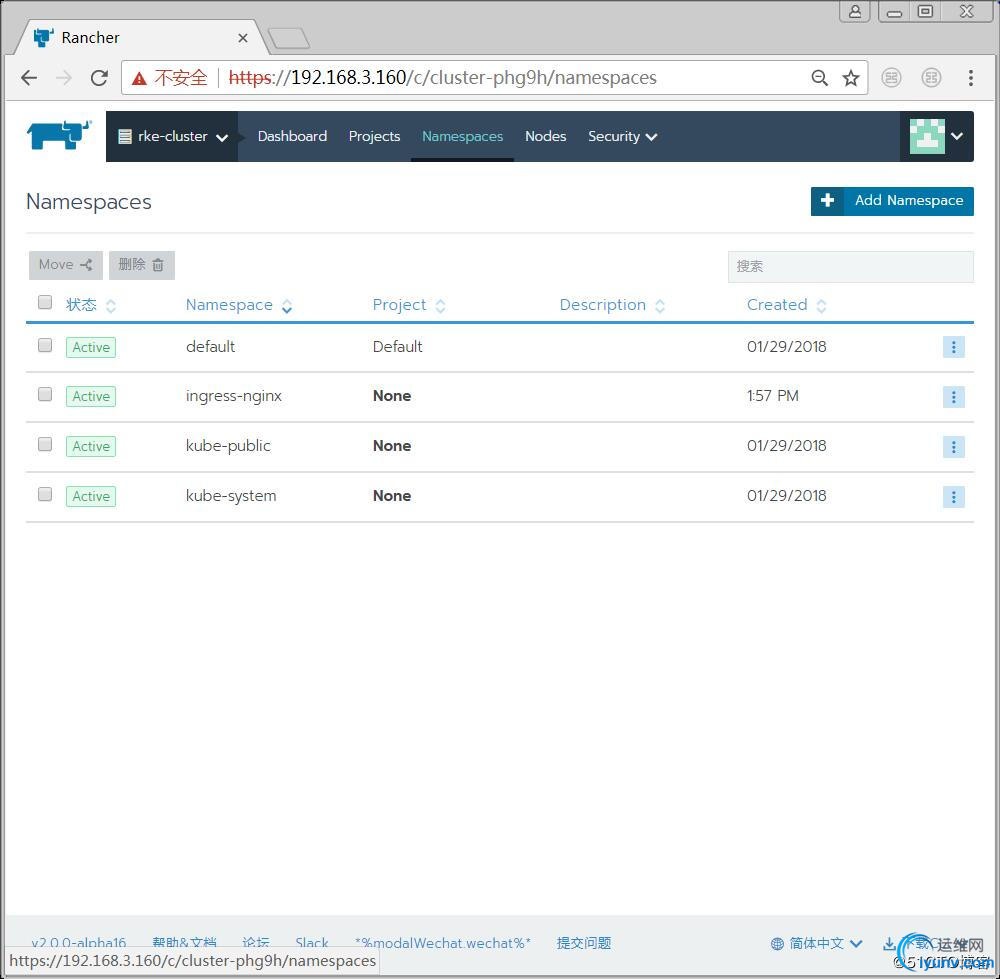Close the Rancher browser tab

[242, 38]
